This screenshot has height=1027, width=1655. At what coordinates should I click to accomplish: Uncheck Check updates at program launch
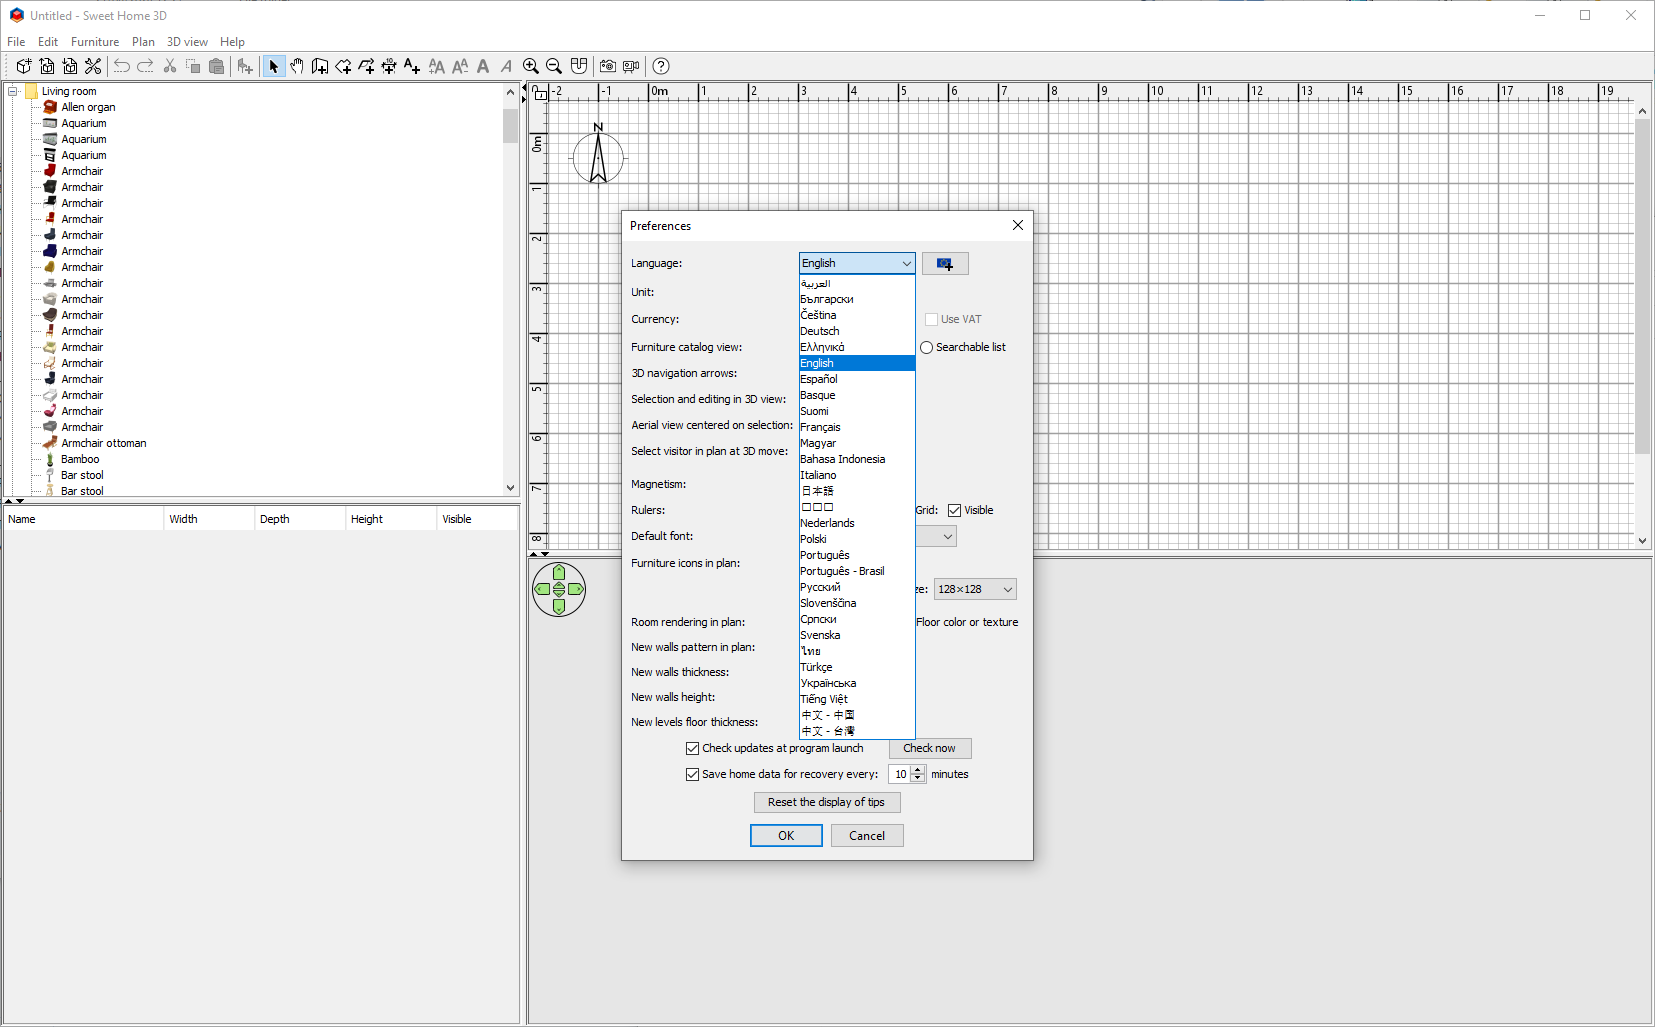[x=692, y=748]
